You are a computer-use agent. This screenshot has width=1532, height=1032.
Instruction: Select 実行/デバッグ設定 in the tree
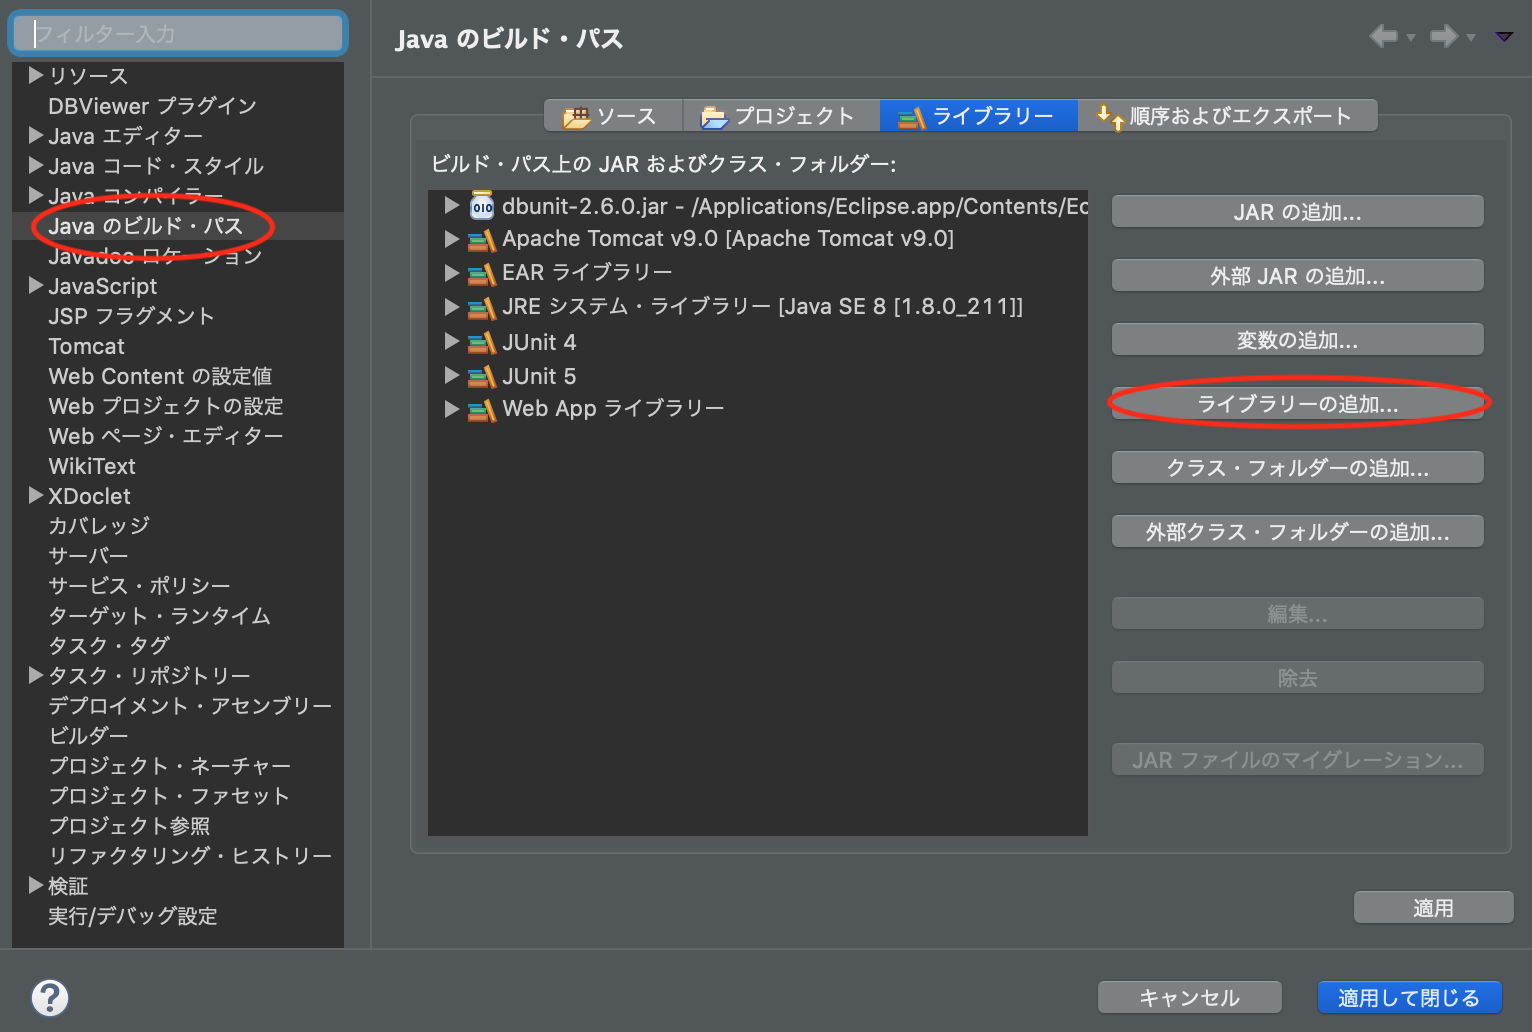coord(133,916)
